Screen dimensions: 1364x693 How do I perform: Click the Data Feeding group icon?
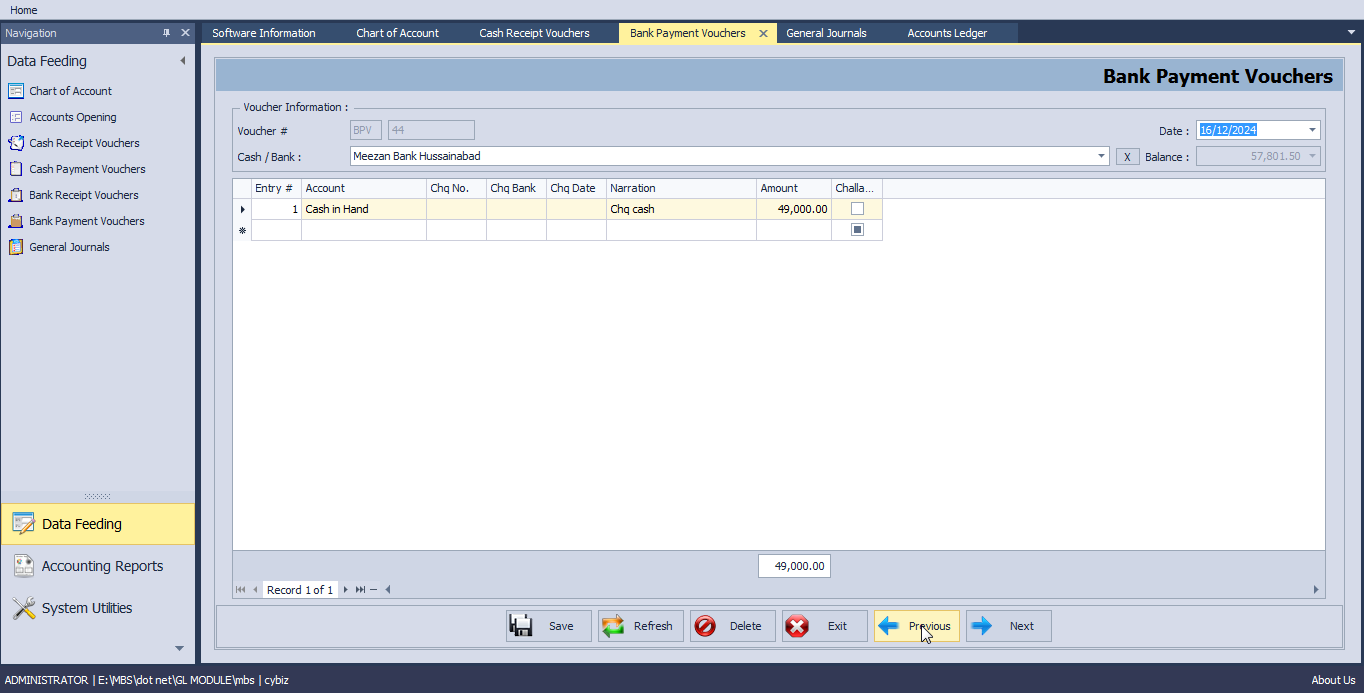tap(23, 523)
